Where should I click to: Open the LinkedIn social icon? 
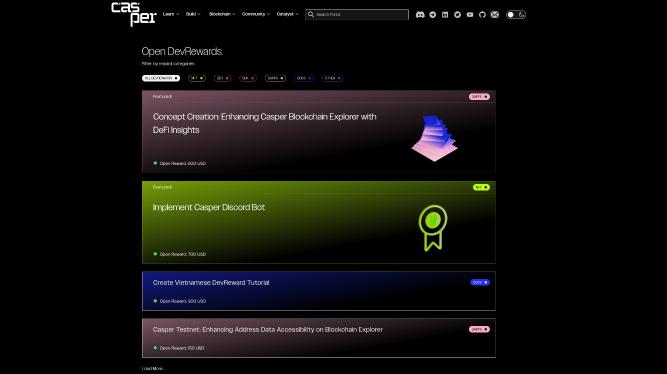(x=445, y=14)
